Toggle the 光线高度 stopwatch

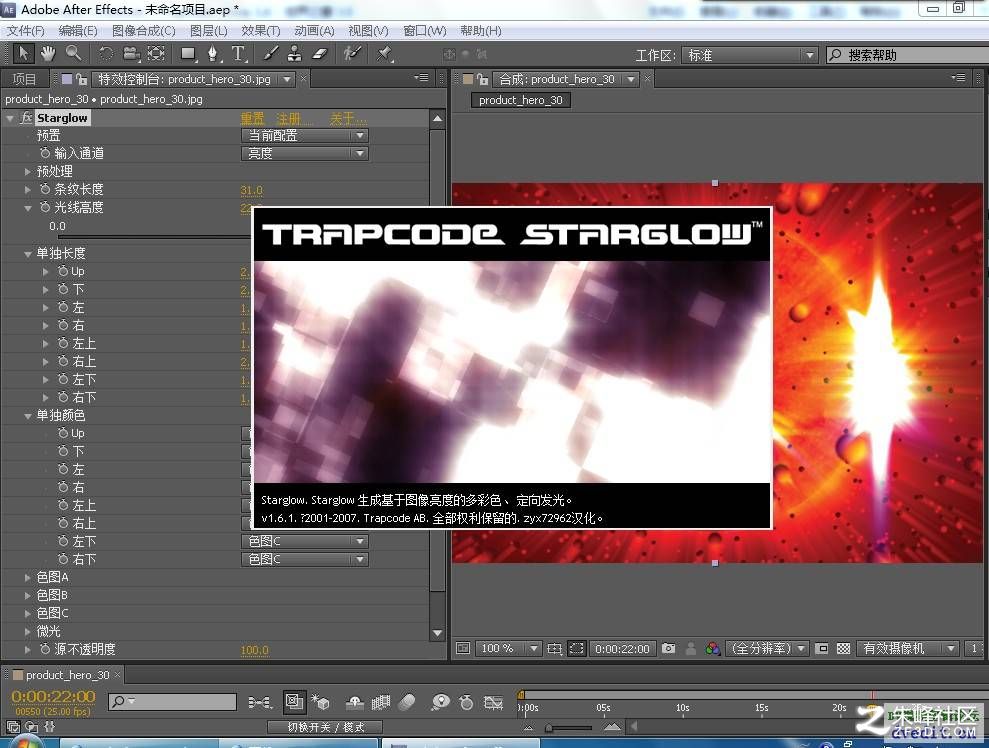coord(45,207)
